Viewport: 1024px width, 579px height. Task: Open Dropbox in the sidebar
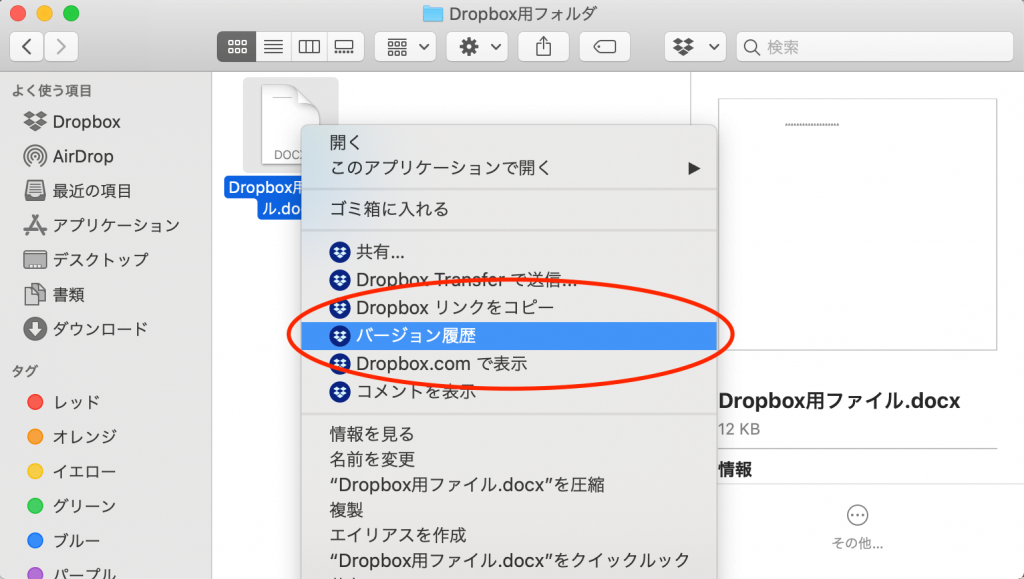(72, 121)
